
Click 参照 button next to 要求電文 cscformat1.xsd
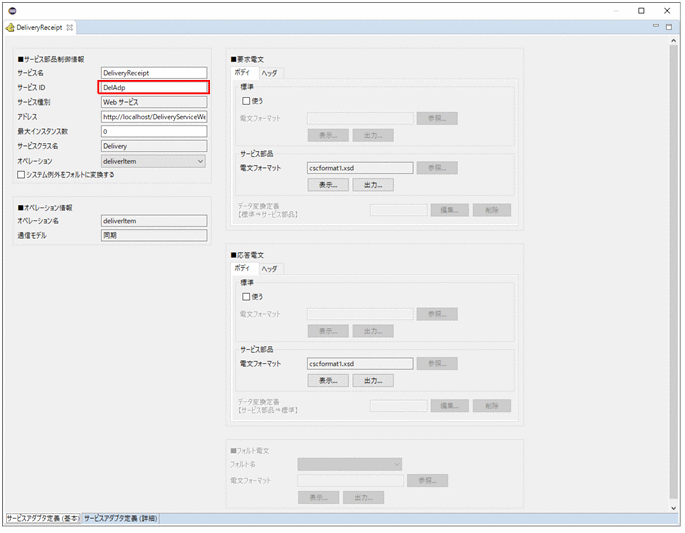point(437,168)
